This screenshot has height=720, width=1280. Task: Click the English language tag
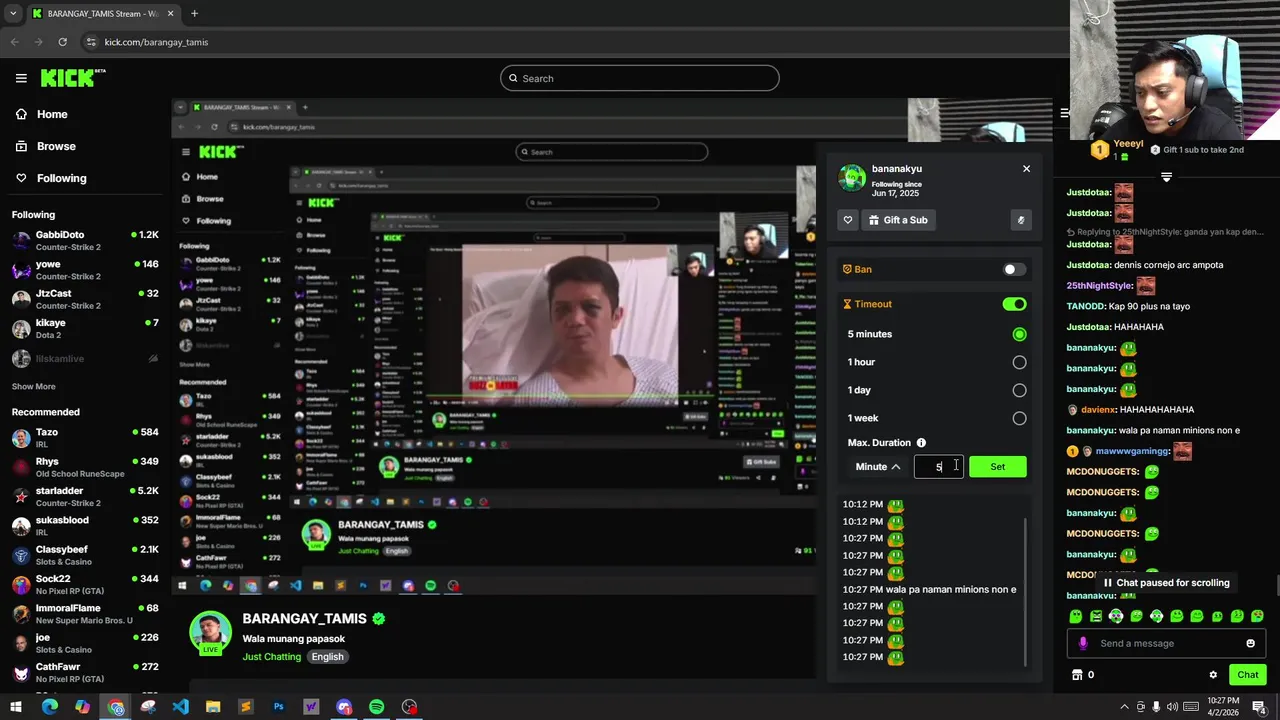[x=327, y=657]
